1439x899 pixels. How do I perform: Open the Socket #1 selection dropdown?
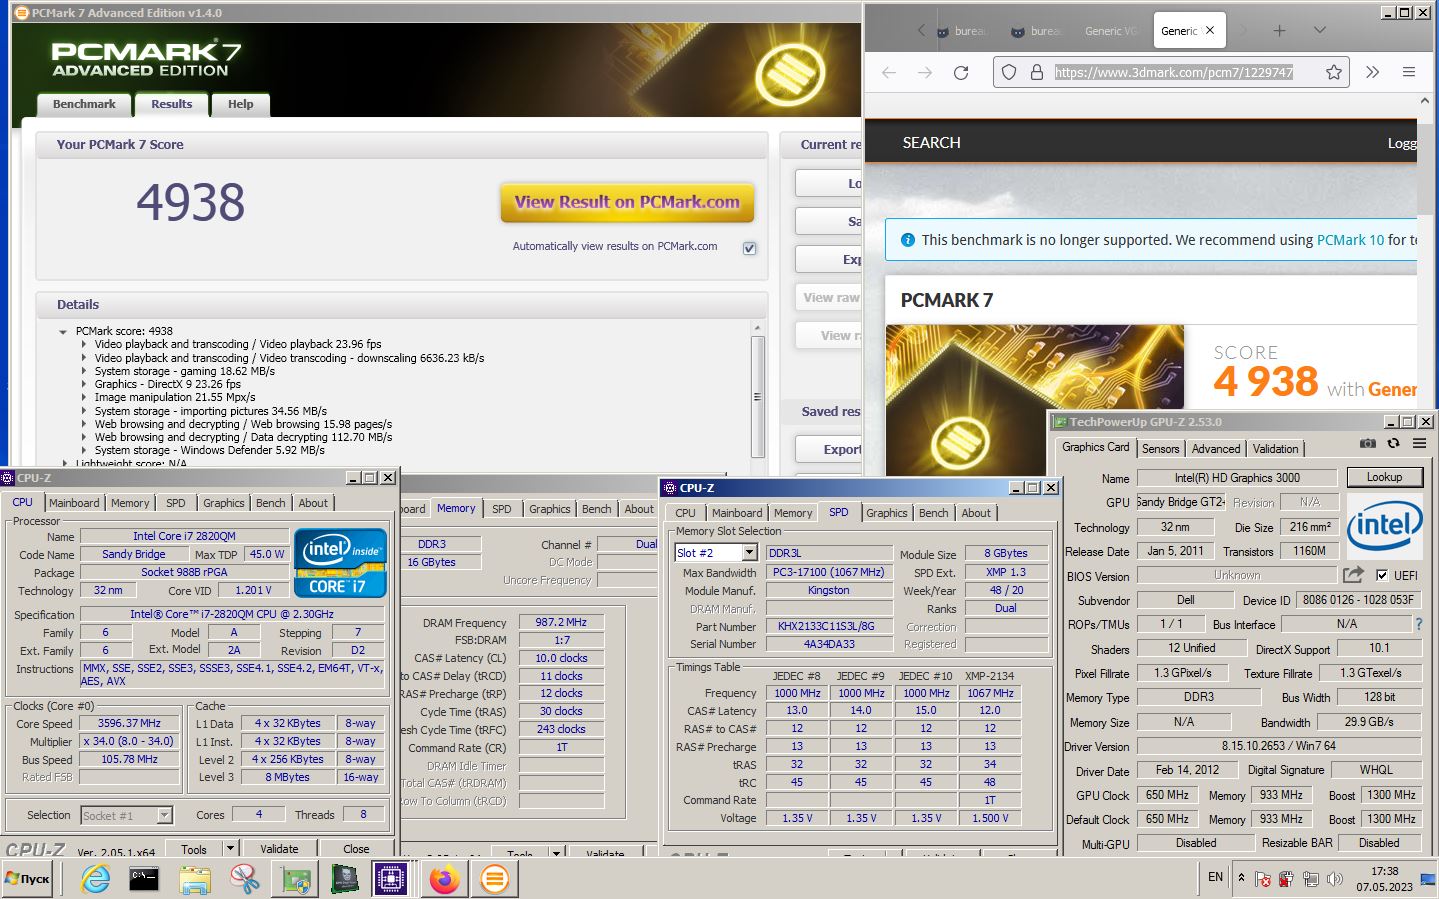coord(164,815)
